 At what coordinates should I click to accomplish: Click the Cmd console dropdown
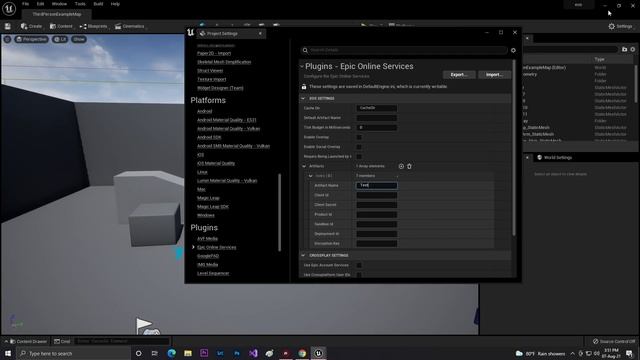pos(62,341)
